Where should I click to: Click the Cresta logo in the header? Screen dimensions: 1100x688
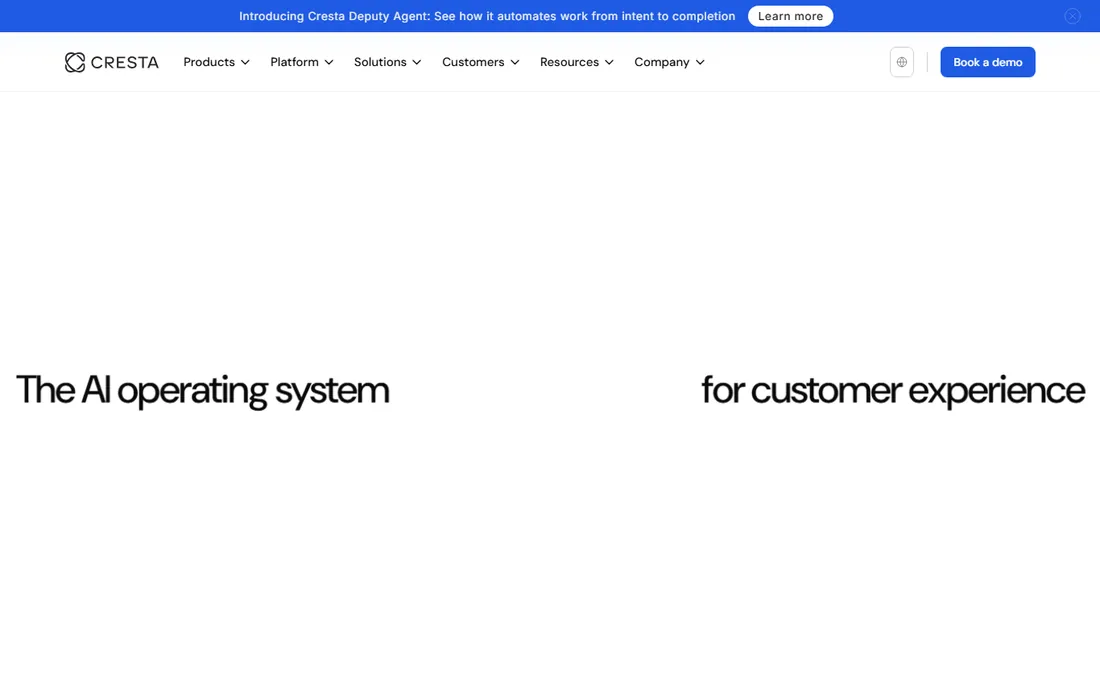(112, 62)
